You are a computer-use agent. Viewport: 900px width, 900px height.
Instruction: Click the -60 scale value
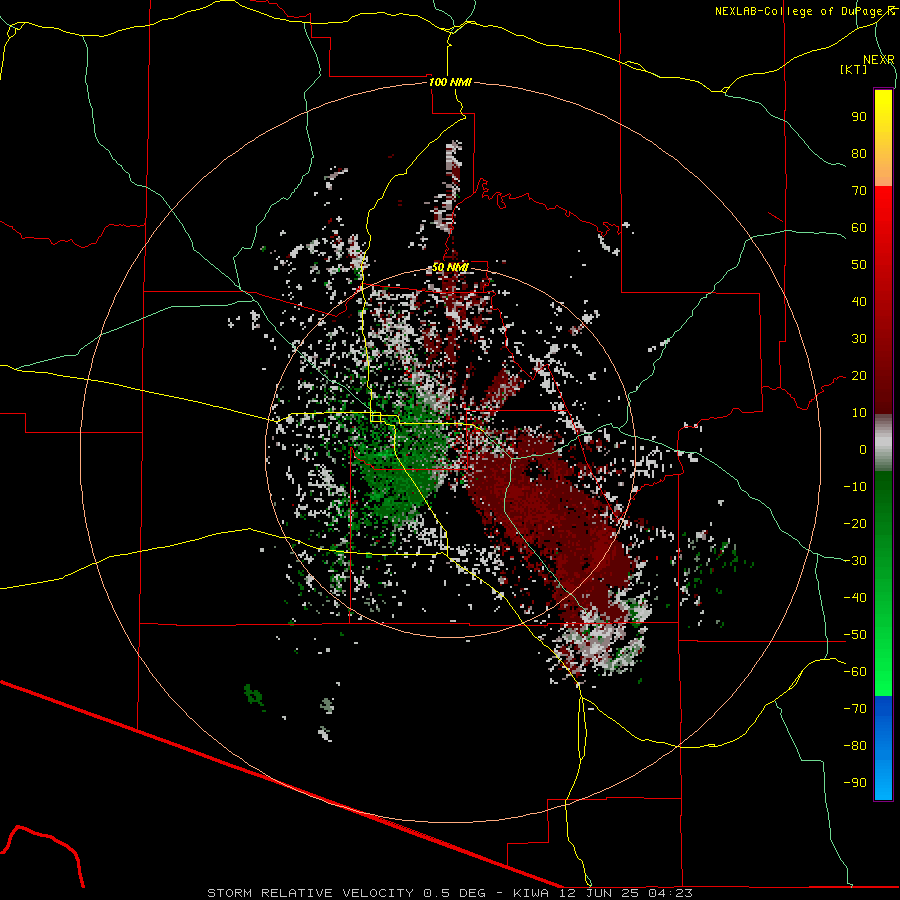click(x=855, y=672)
